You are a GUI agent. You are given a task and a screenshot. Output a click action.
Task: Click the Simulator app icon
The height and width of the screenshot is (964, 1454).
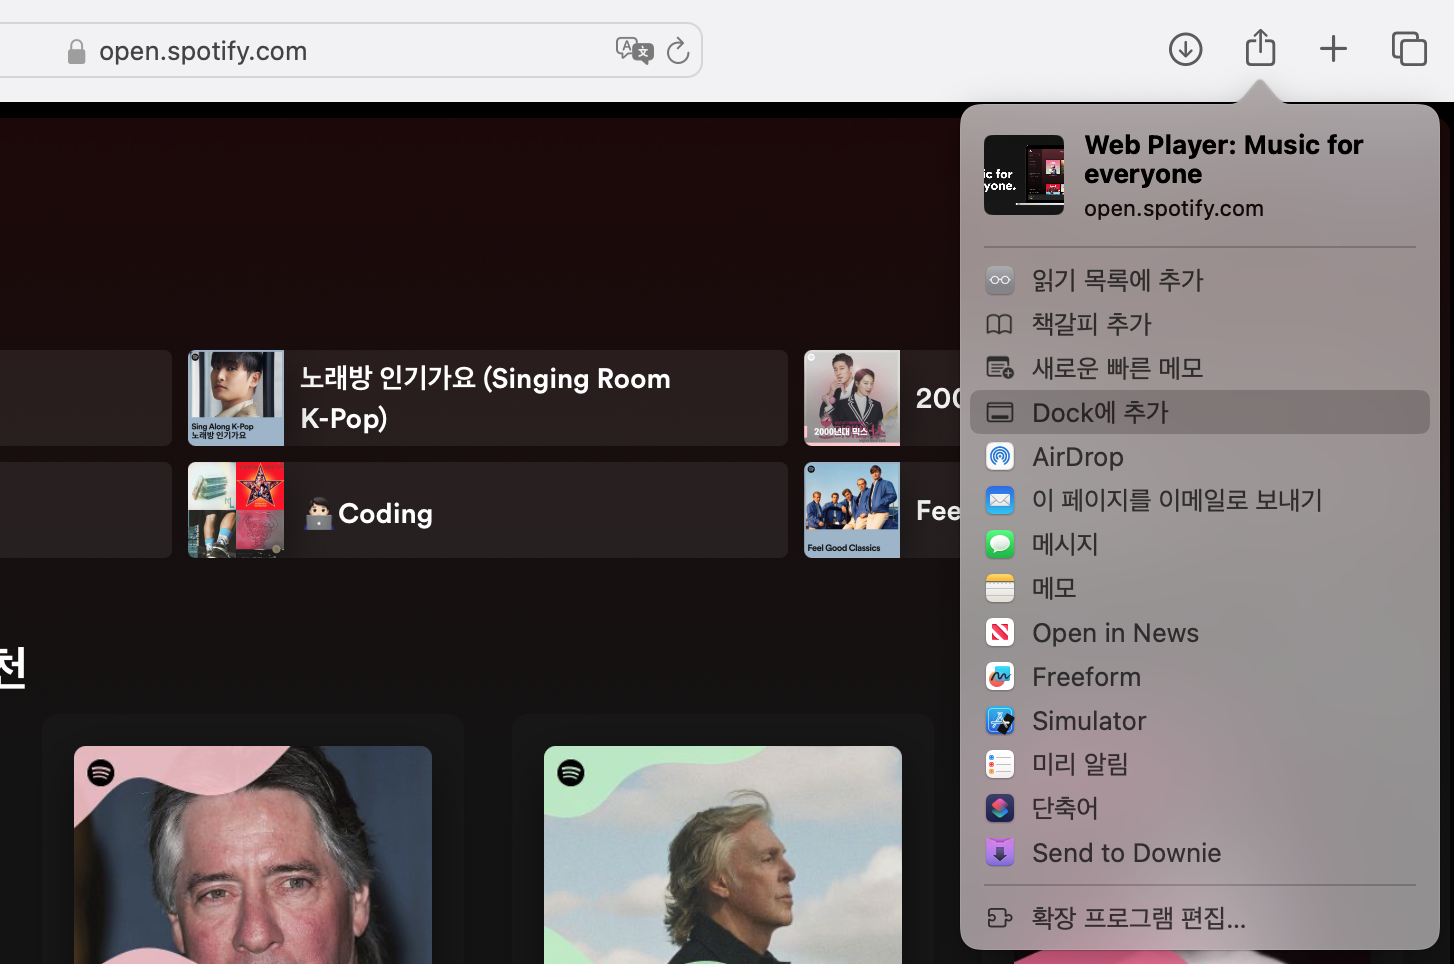click(x=1000, y=721)
